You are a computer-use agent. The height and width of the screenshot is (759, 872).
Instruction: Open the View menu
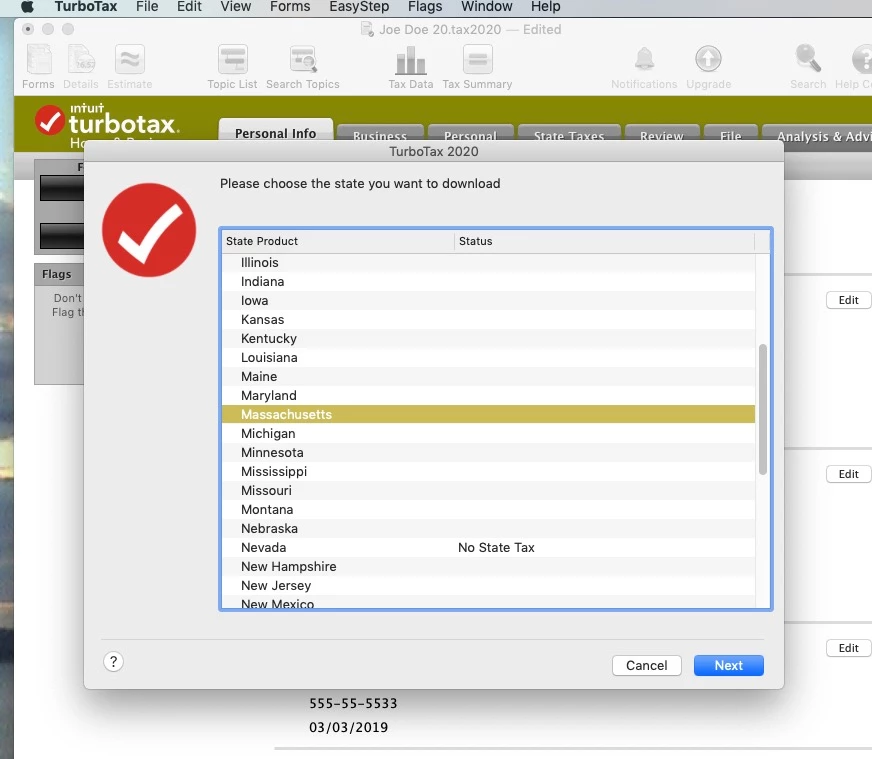236,7
